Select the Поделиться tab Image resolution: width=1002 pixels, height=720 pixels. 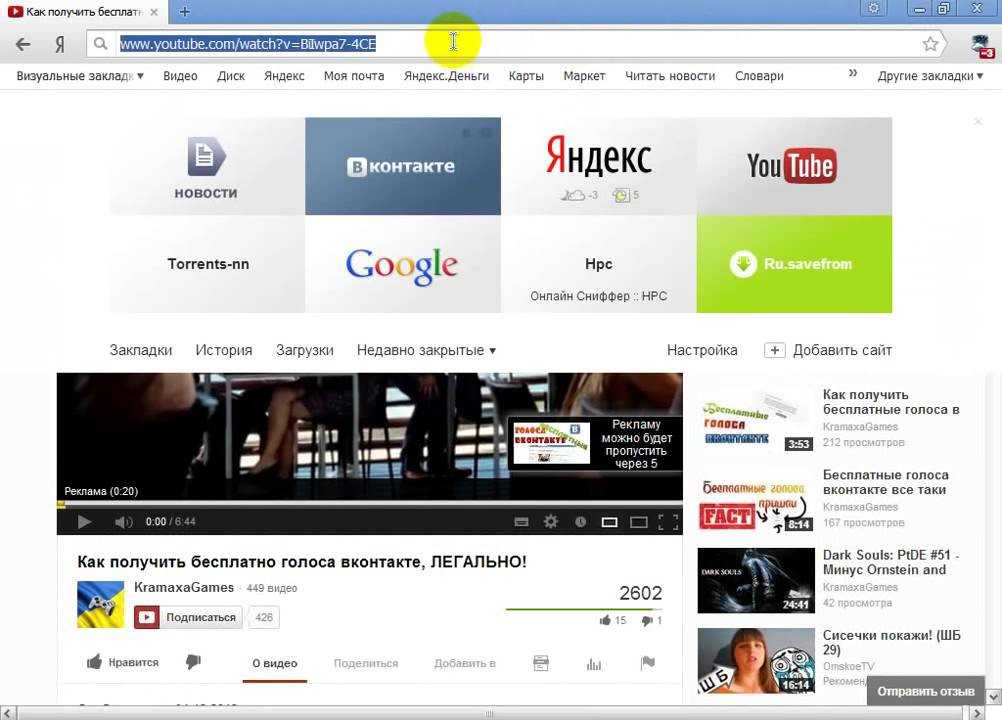[x=366, y=663]
